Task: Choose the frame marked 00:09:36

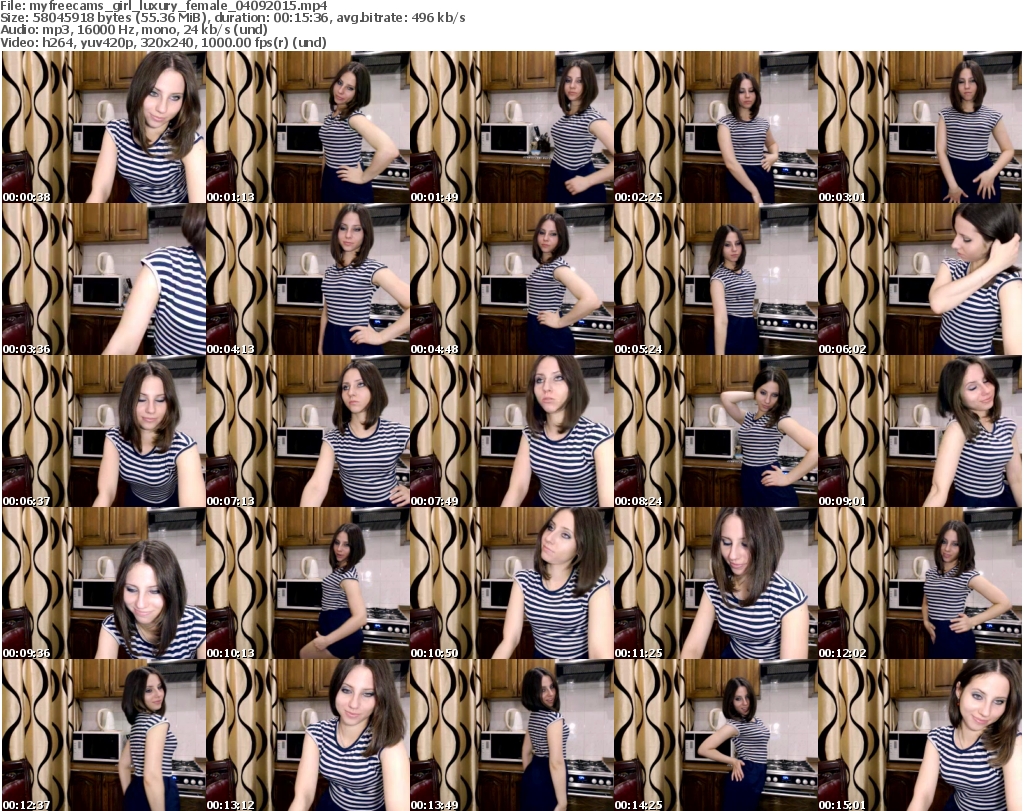Action: pos(103,583)
